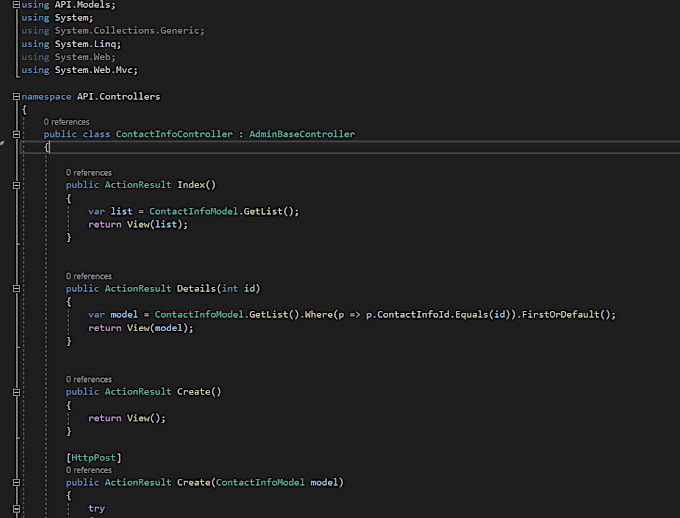Open references link above Index method
The height and width of the screenshot is (518, 680).
[x=88, y=173]
